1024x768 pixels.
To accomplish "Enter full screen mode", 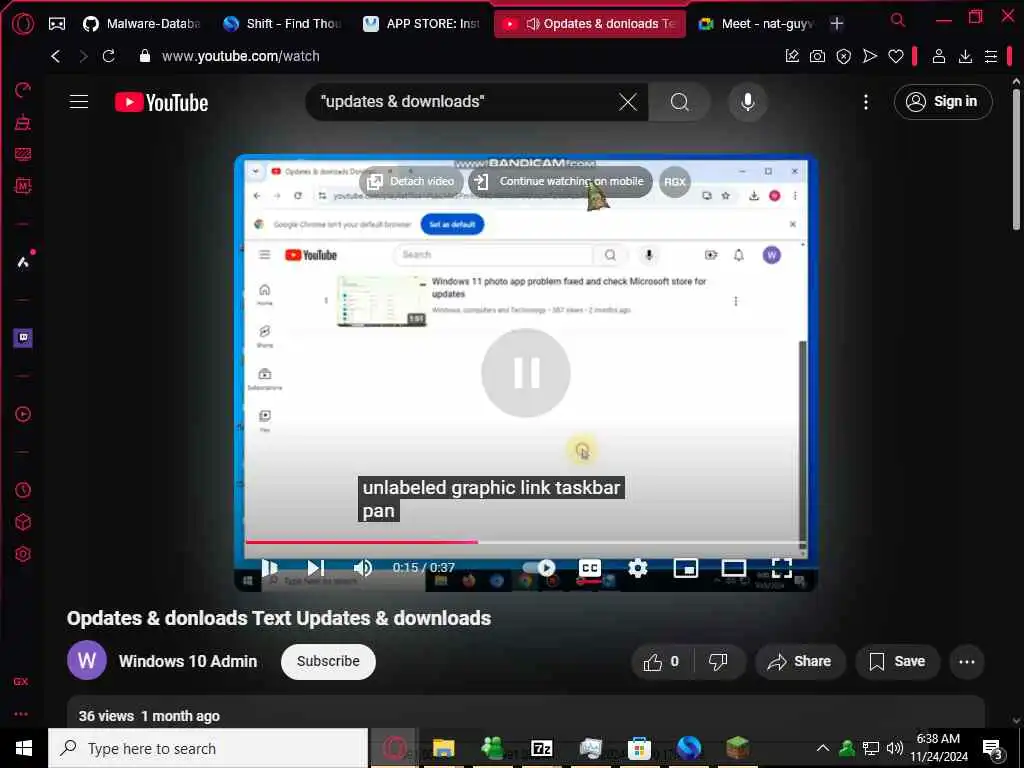I will tap(782, 568).
